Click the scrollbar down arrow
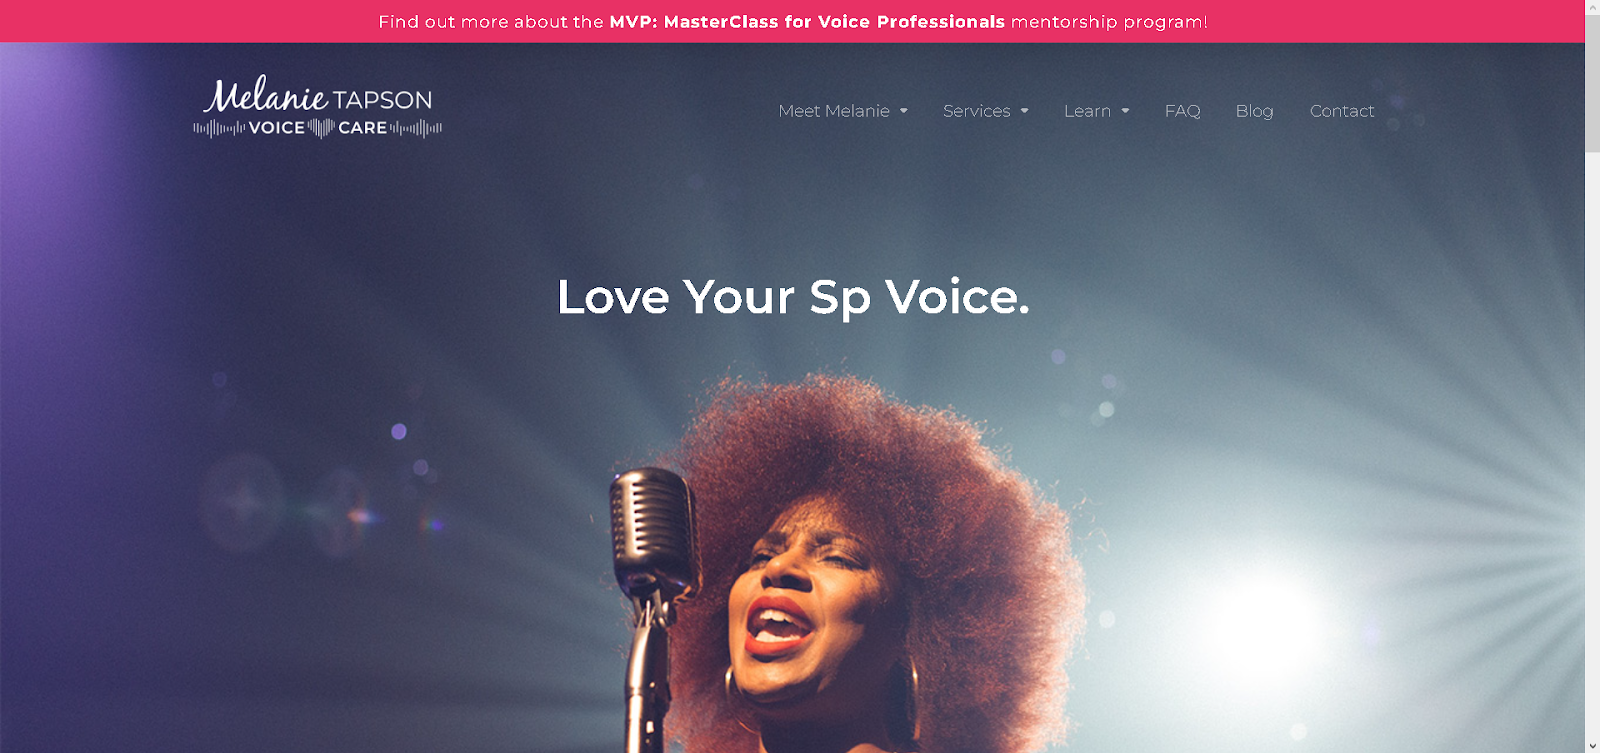Viewport: 1600px width, 753px height. tap(1592, 745)
